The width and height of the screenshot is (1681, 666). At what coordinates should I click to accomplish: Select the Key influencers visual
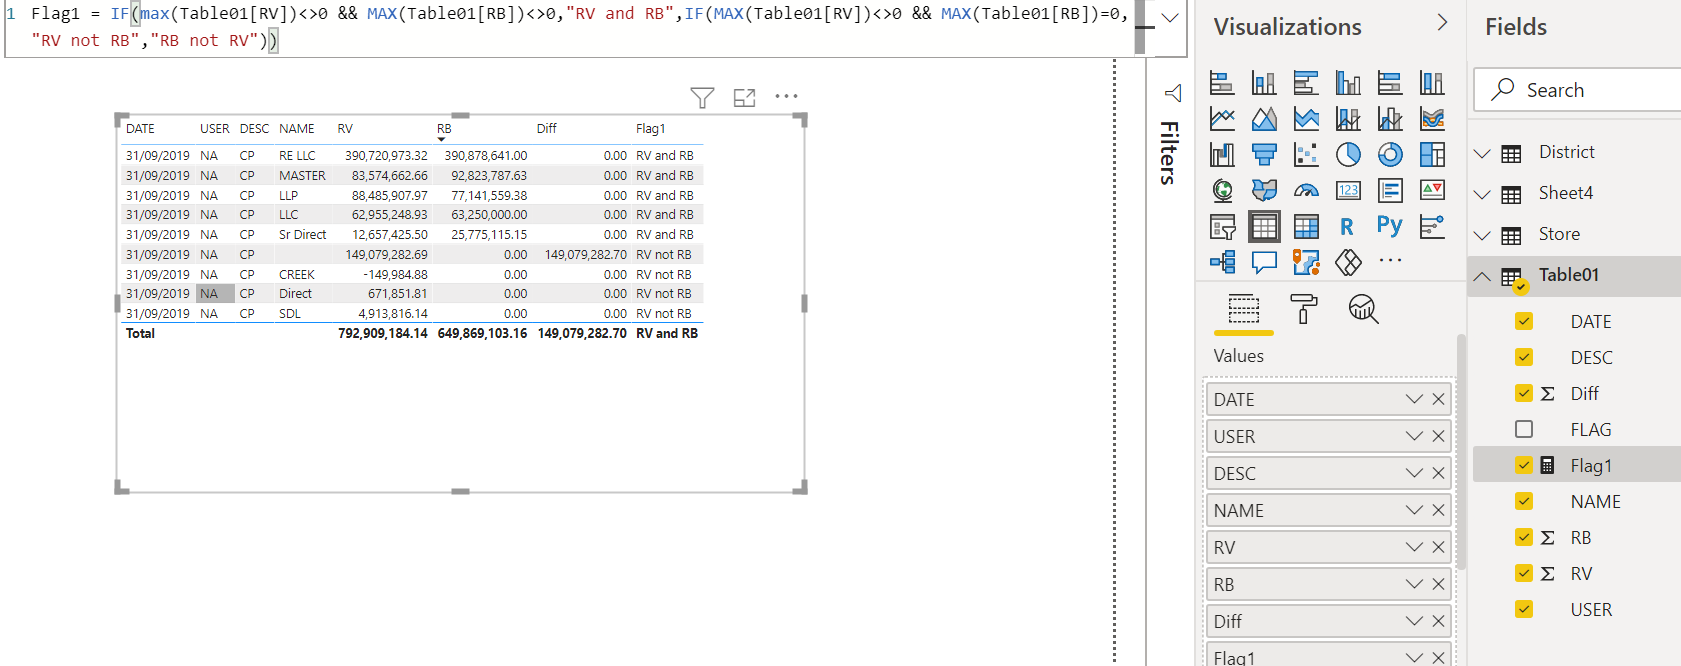[x=1432, y=227]
